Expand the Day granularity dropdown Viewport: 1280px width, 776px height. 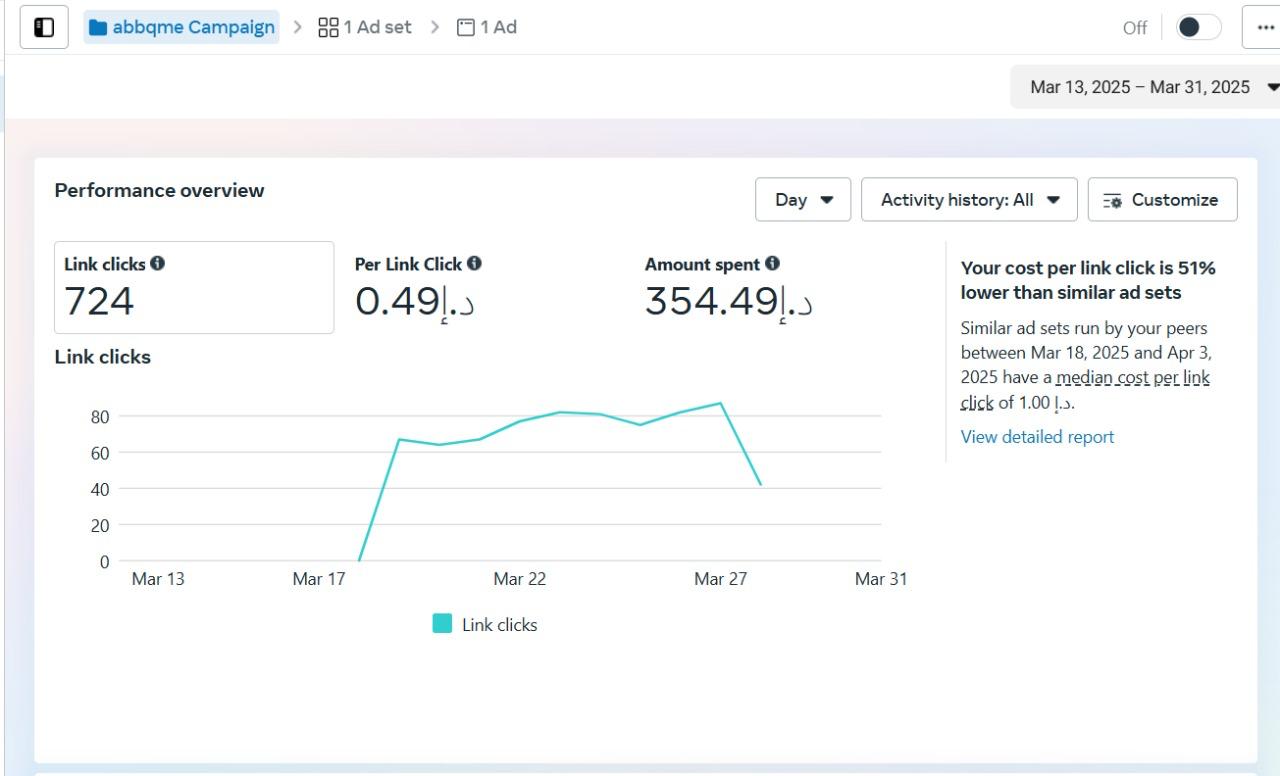[803, 200]
